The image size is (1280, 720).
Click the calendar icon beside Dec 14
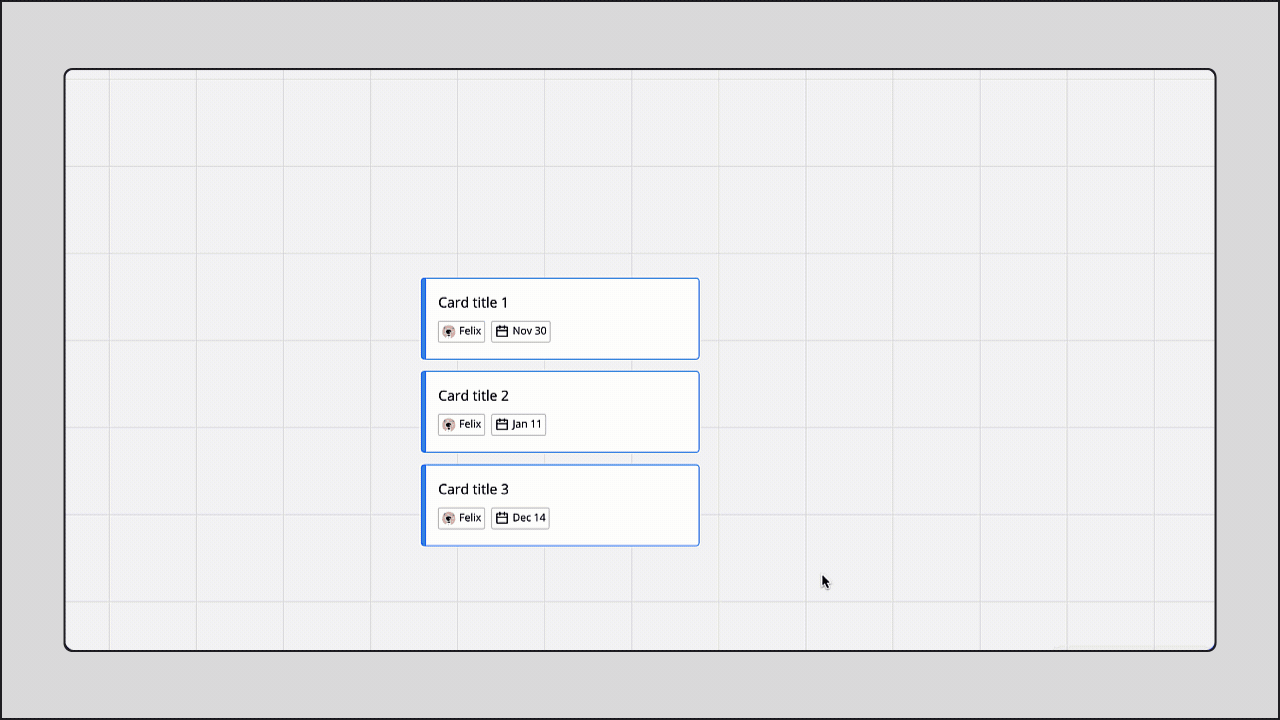pyautogui.click(x=502, y=518)
